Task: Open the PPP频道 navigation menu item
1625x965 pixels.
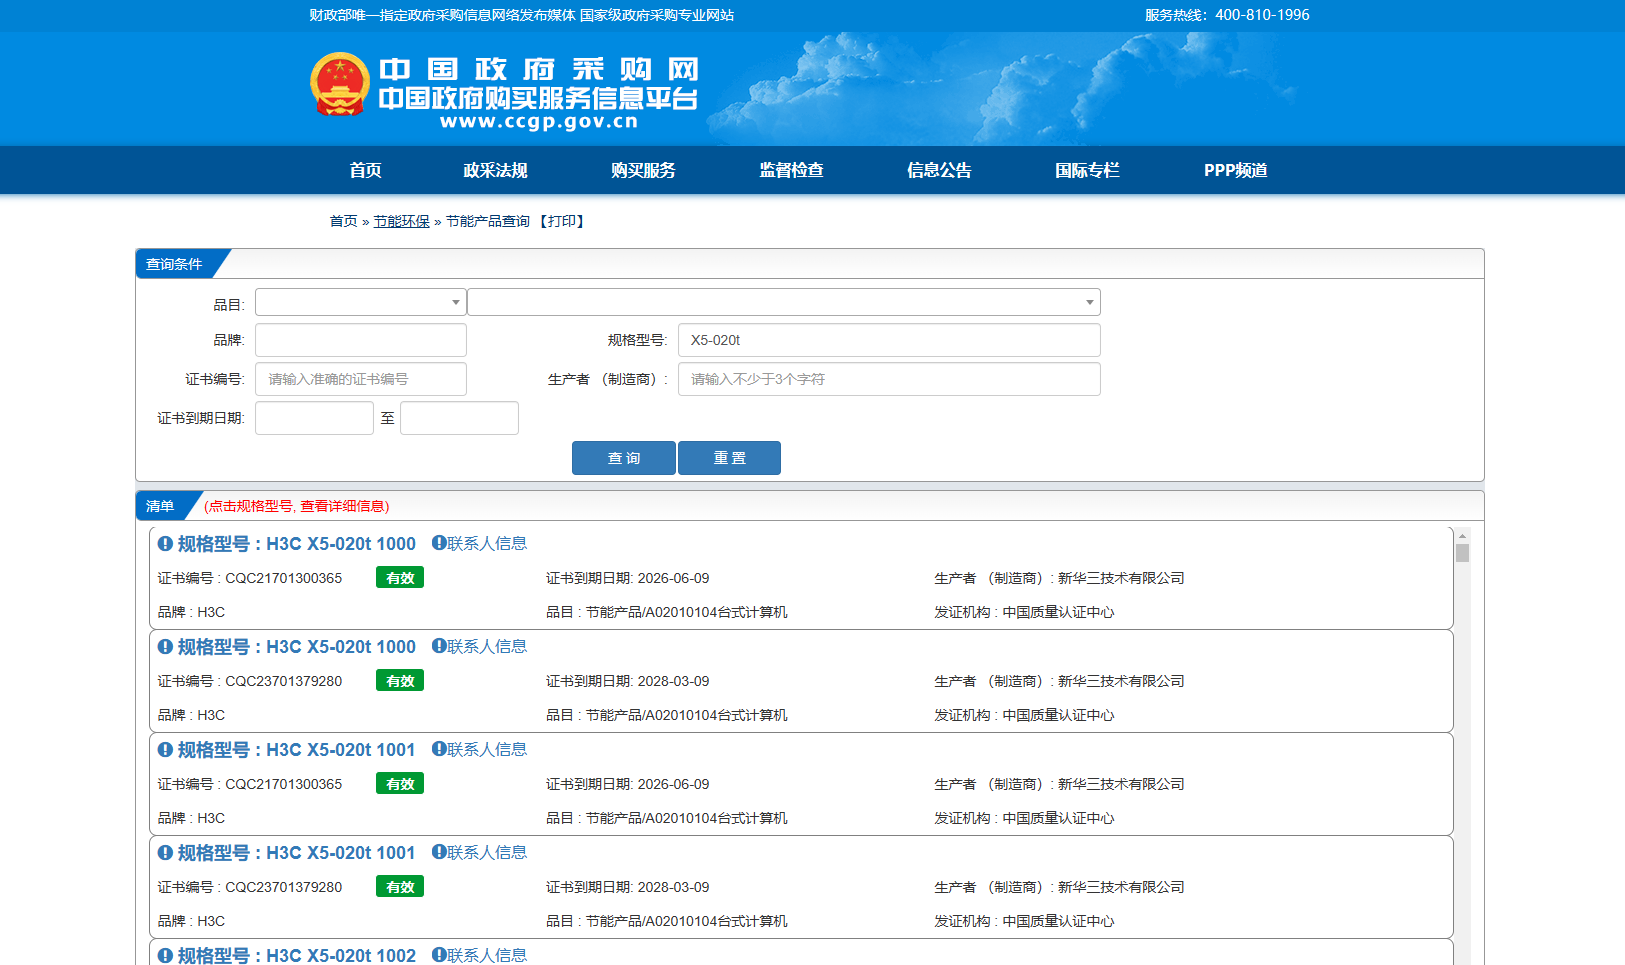Action: (1235, 170)
